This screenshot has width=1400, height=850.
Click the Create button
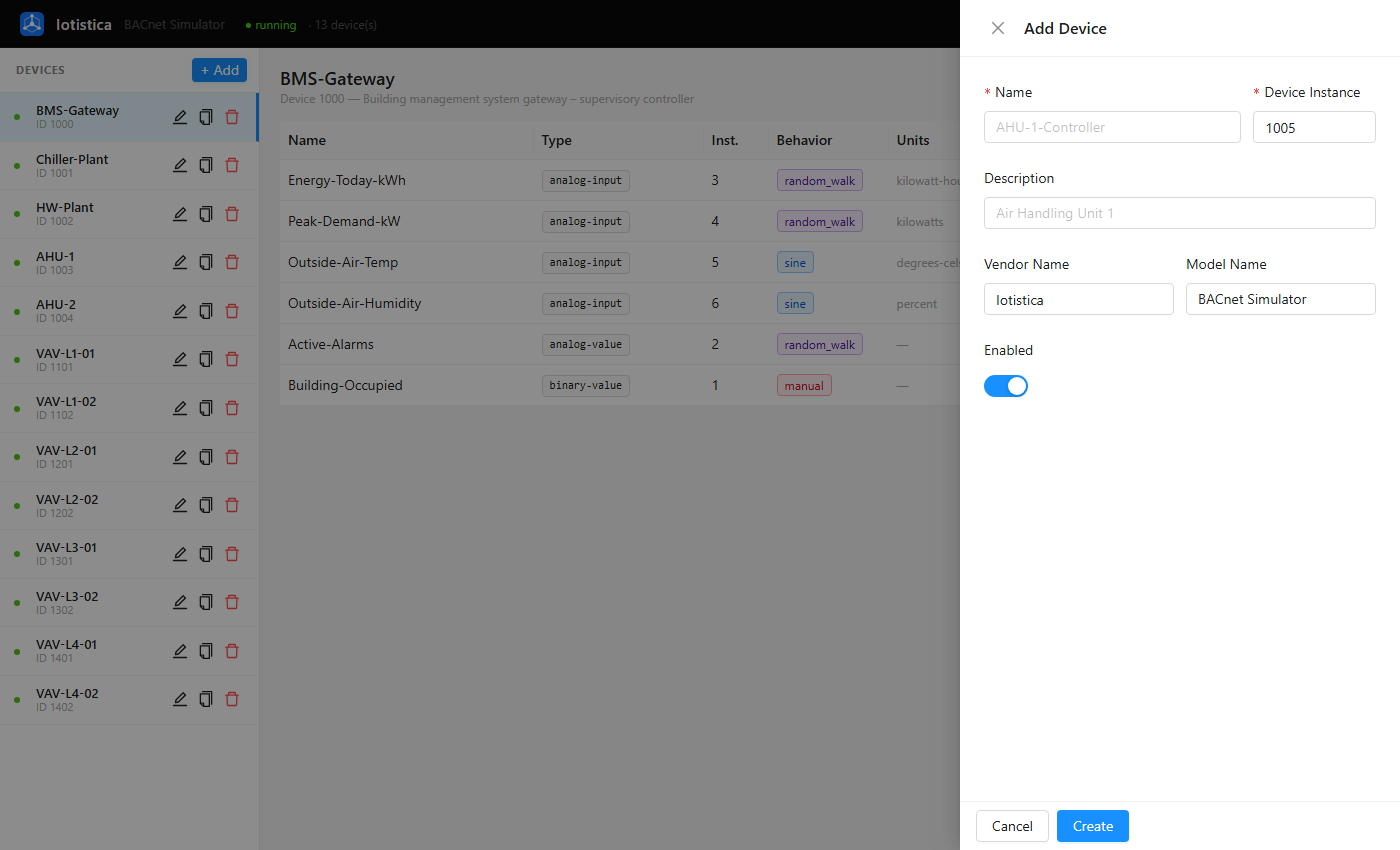(1093, 826)
